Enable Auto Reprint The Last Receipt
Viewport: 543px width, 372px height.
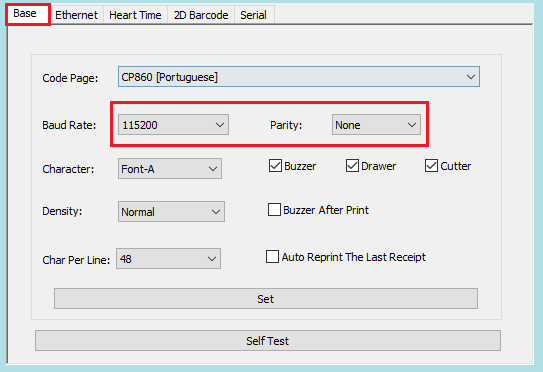click(x=272, y=257)
